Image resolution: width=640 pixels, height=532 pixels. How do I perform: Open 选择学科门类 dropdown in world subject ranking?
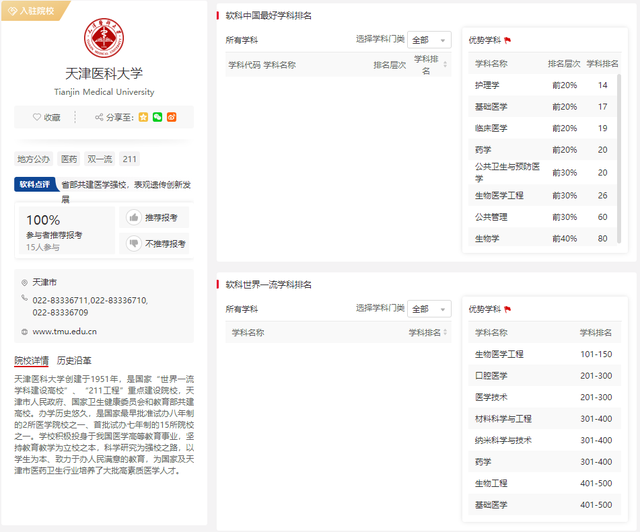(x=429, y=309)
